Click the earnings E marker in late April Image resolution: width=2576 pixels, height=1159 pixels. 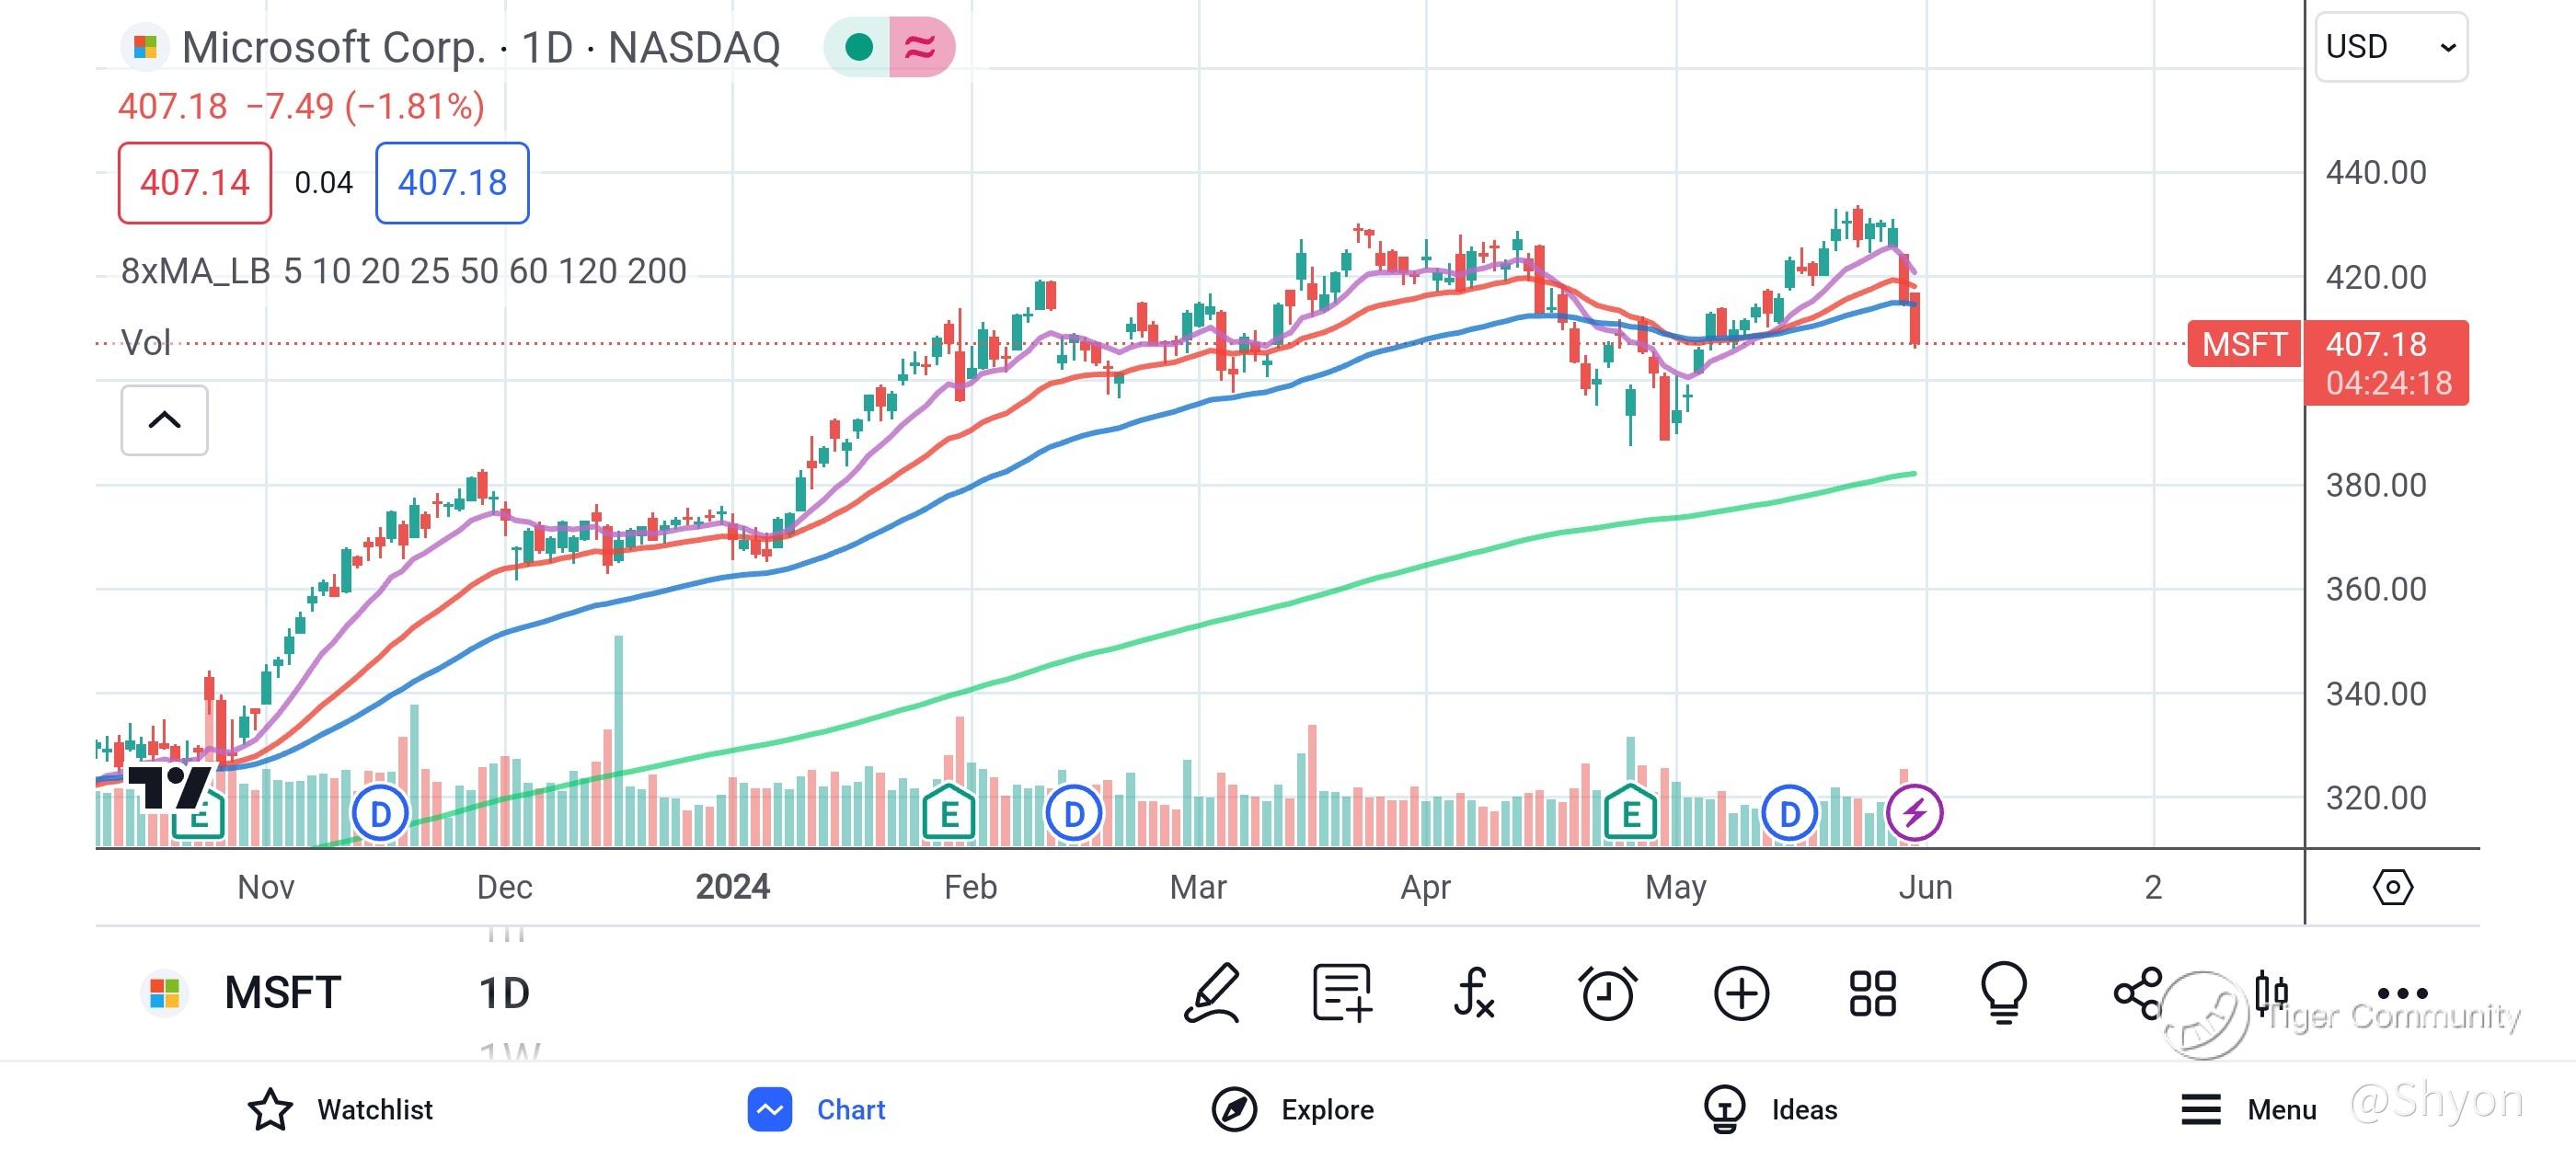pos(1630,813)
